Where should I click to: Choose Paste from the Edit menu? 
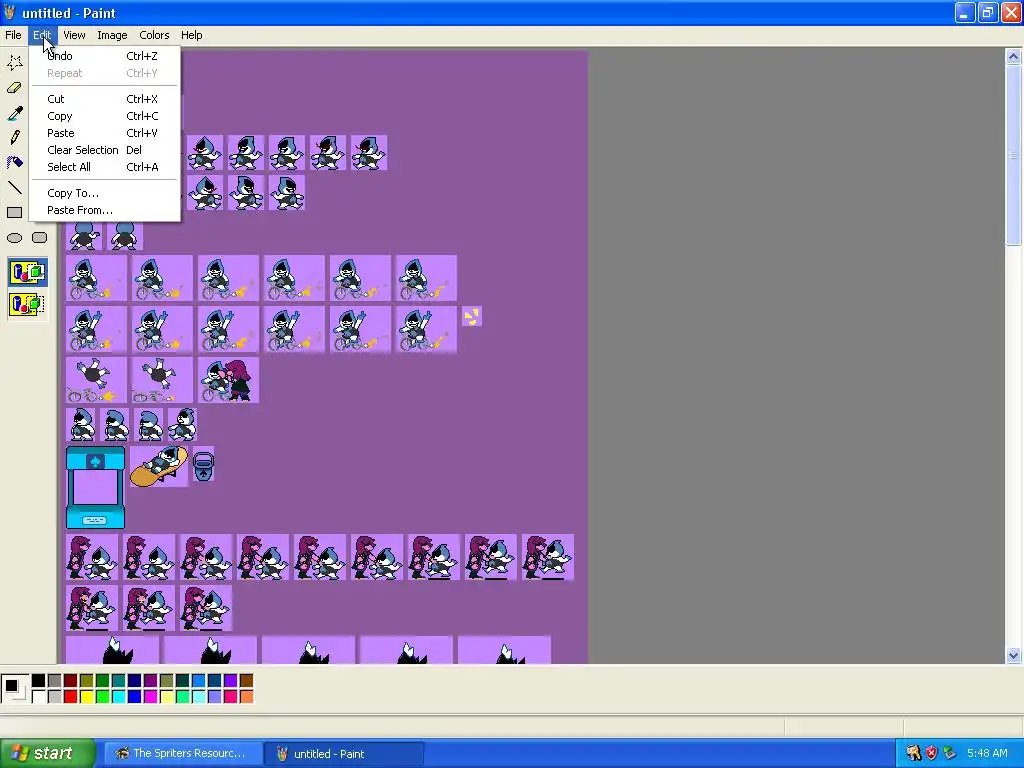click(x=104, y=133)
